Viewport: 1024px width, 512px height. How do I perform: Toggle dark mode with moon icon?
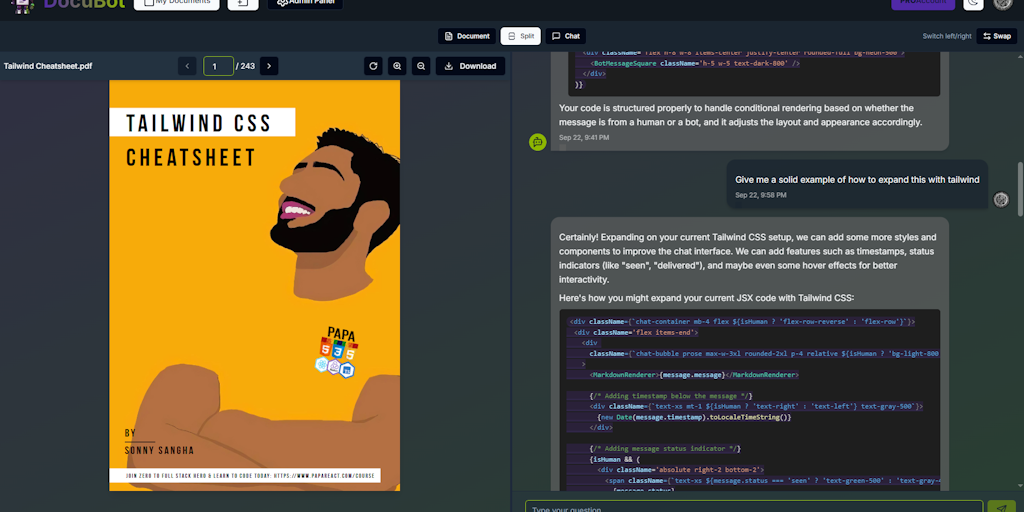point(973,3)
